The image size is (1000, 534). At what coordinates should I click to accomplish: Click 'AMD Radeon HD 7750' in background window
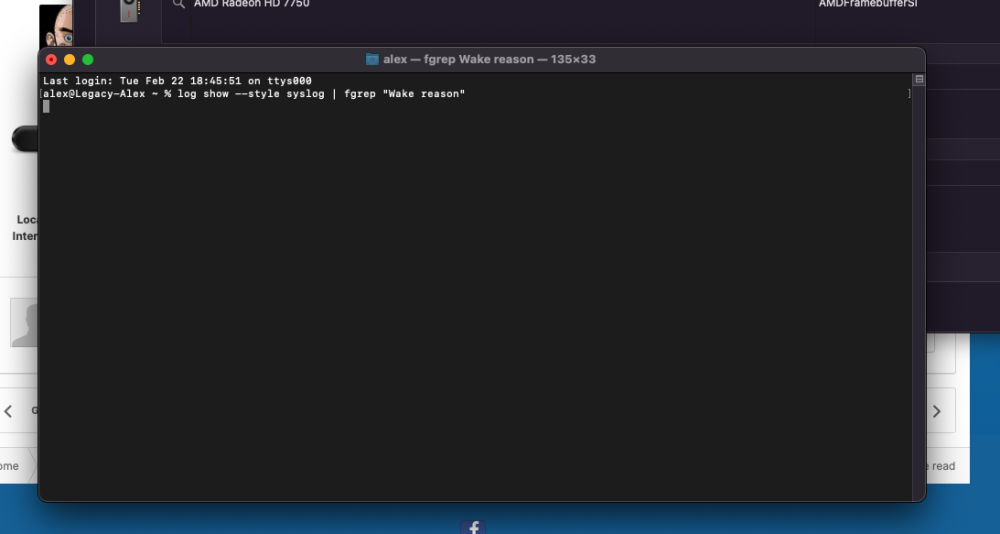tap(252, 4)
